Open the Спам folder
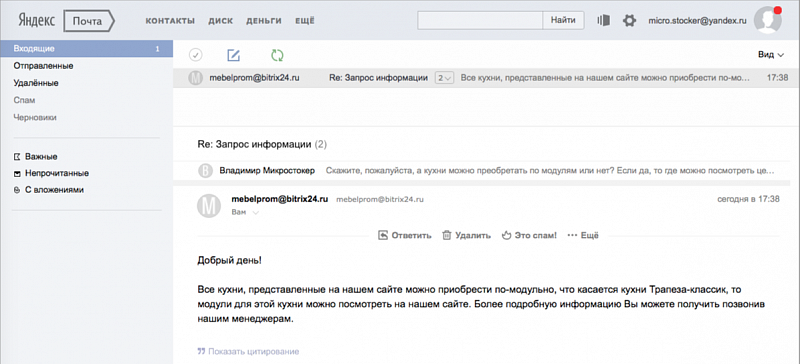This screenshot has height=364, width=800. click(24, 100)
